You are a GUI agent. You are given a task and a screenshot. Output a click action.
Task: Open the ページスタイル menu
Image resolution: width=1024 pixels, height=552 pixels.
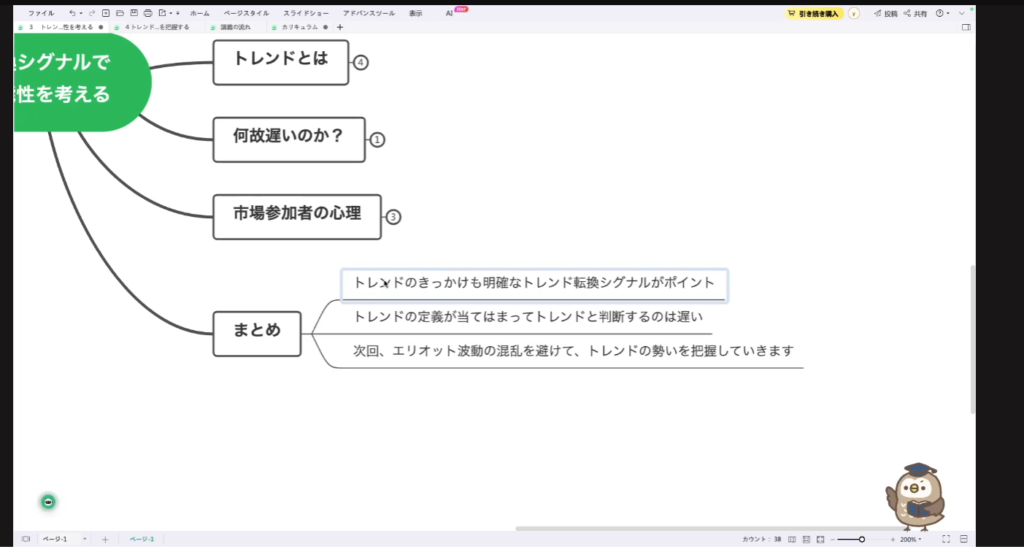pyautogui.click(x=246, y=13)
